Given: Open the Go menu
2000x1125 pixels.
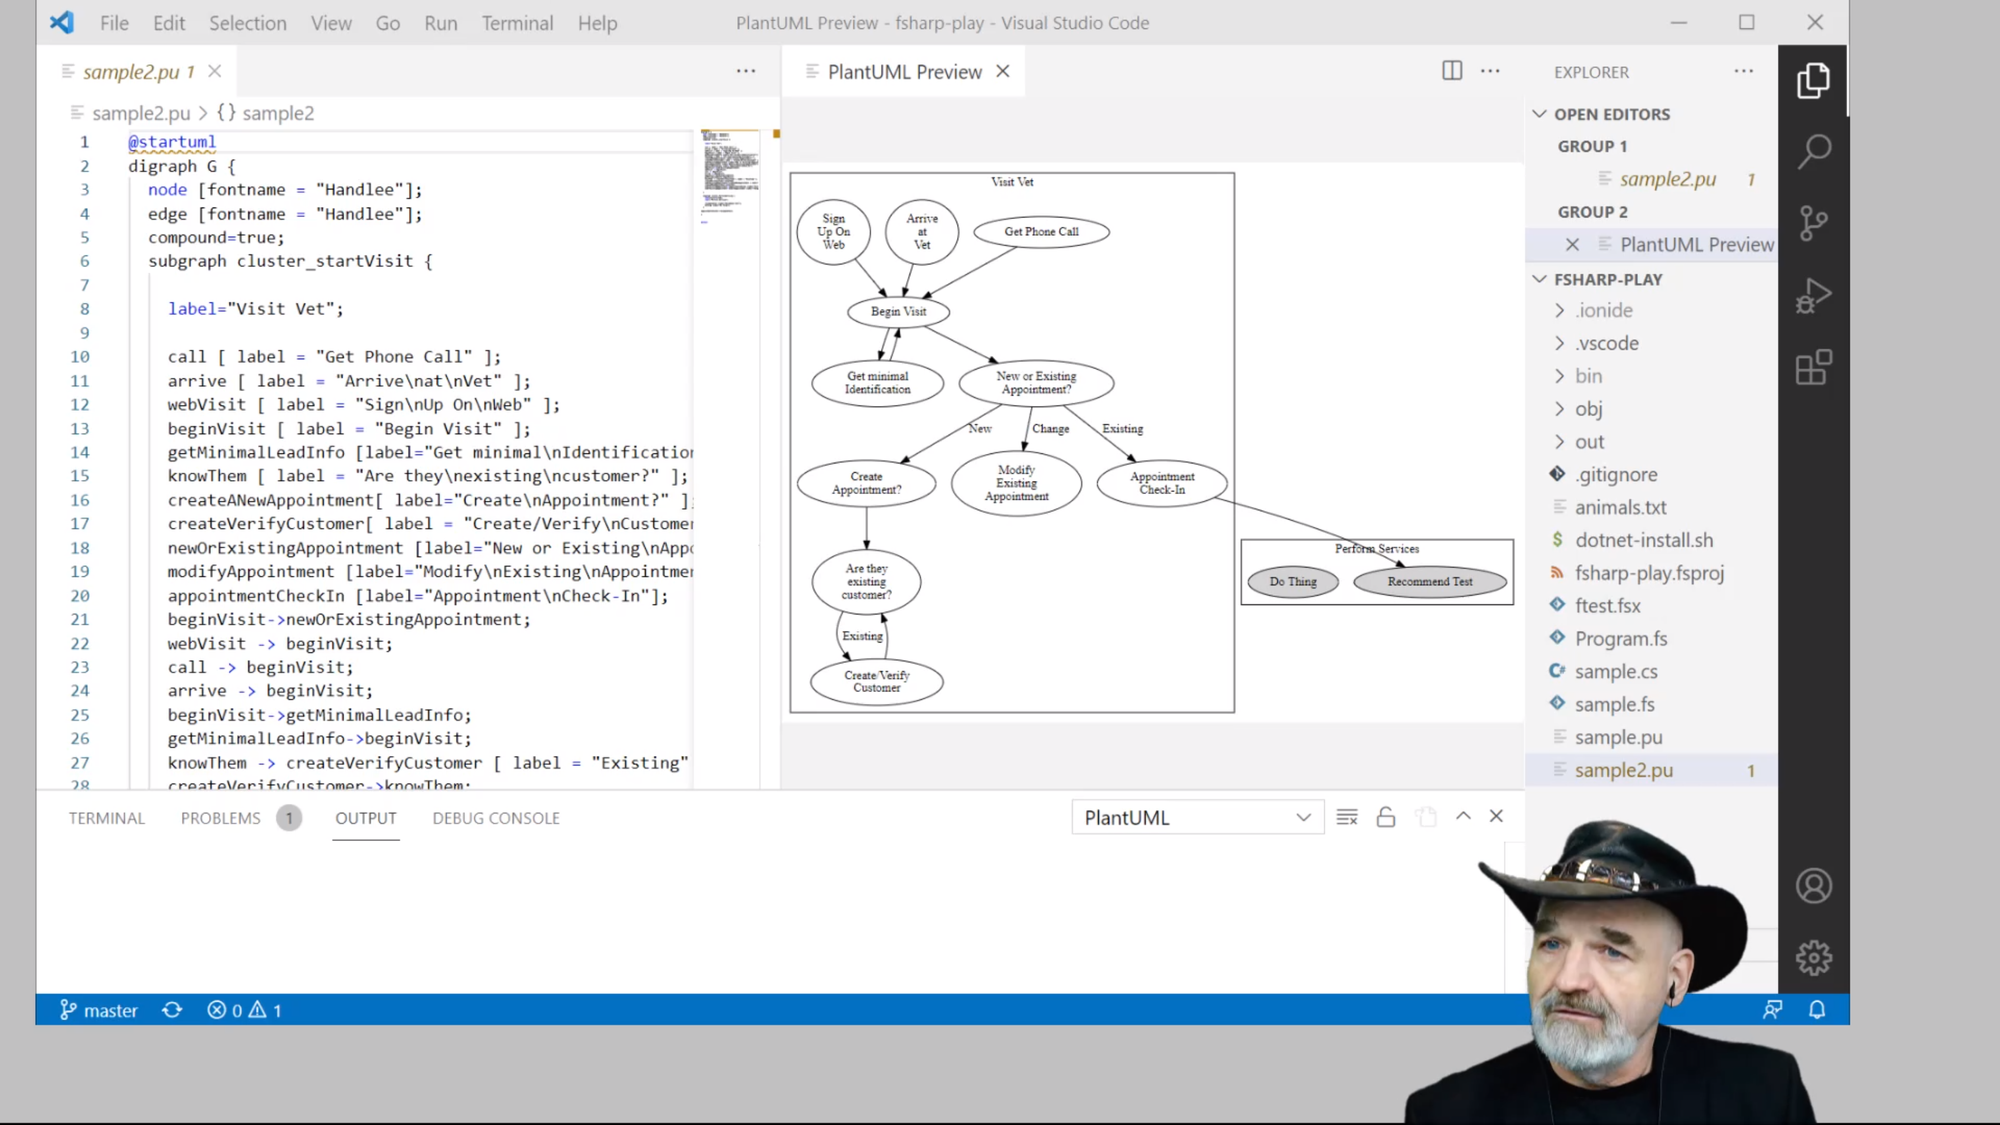Looking at the screenshot, I should [x=388, y=22].
